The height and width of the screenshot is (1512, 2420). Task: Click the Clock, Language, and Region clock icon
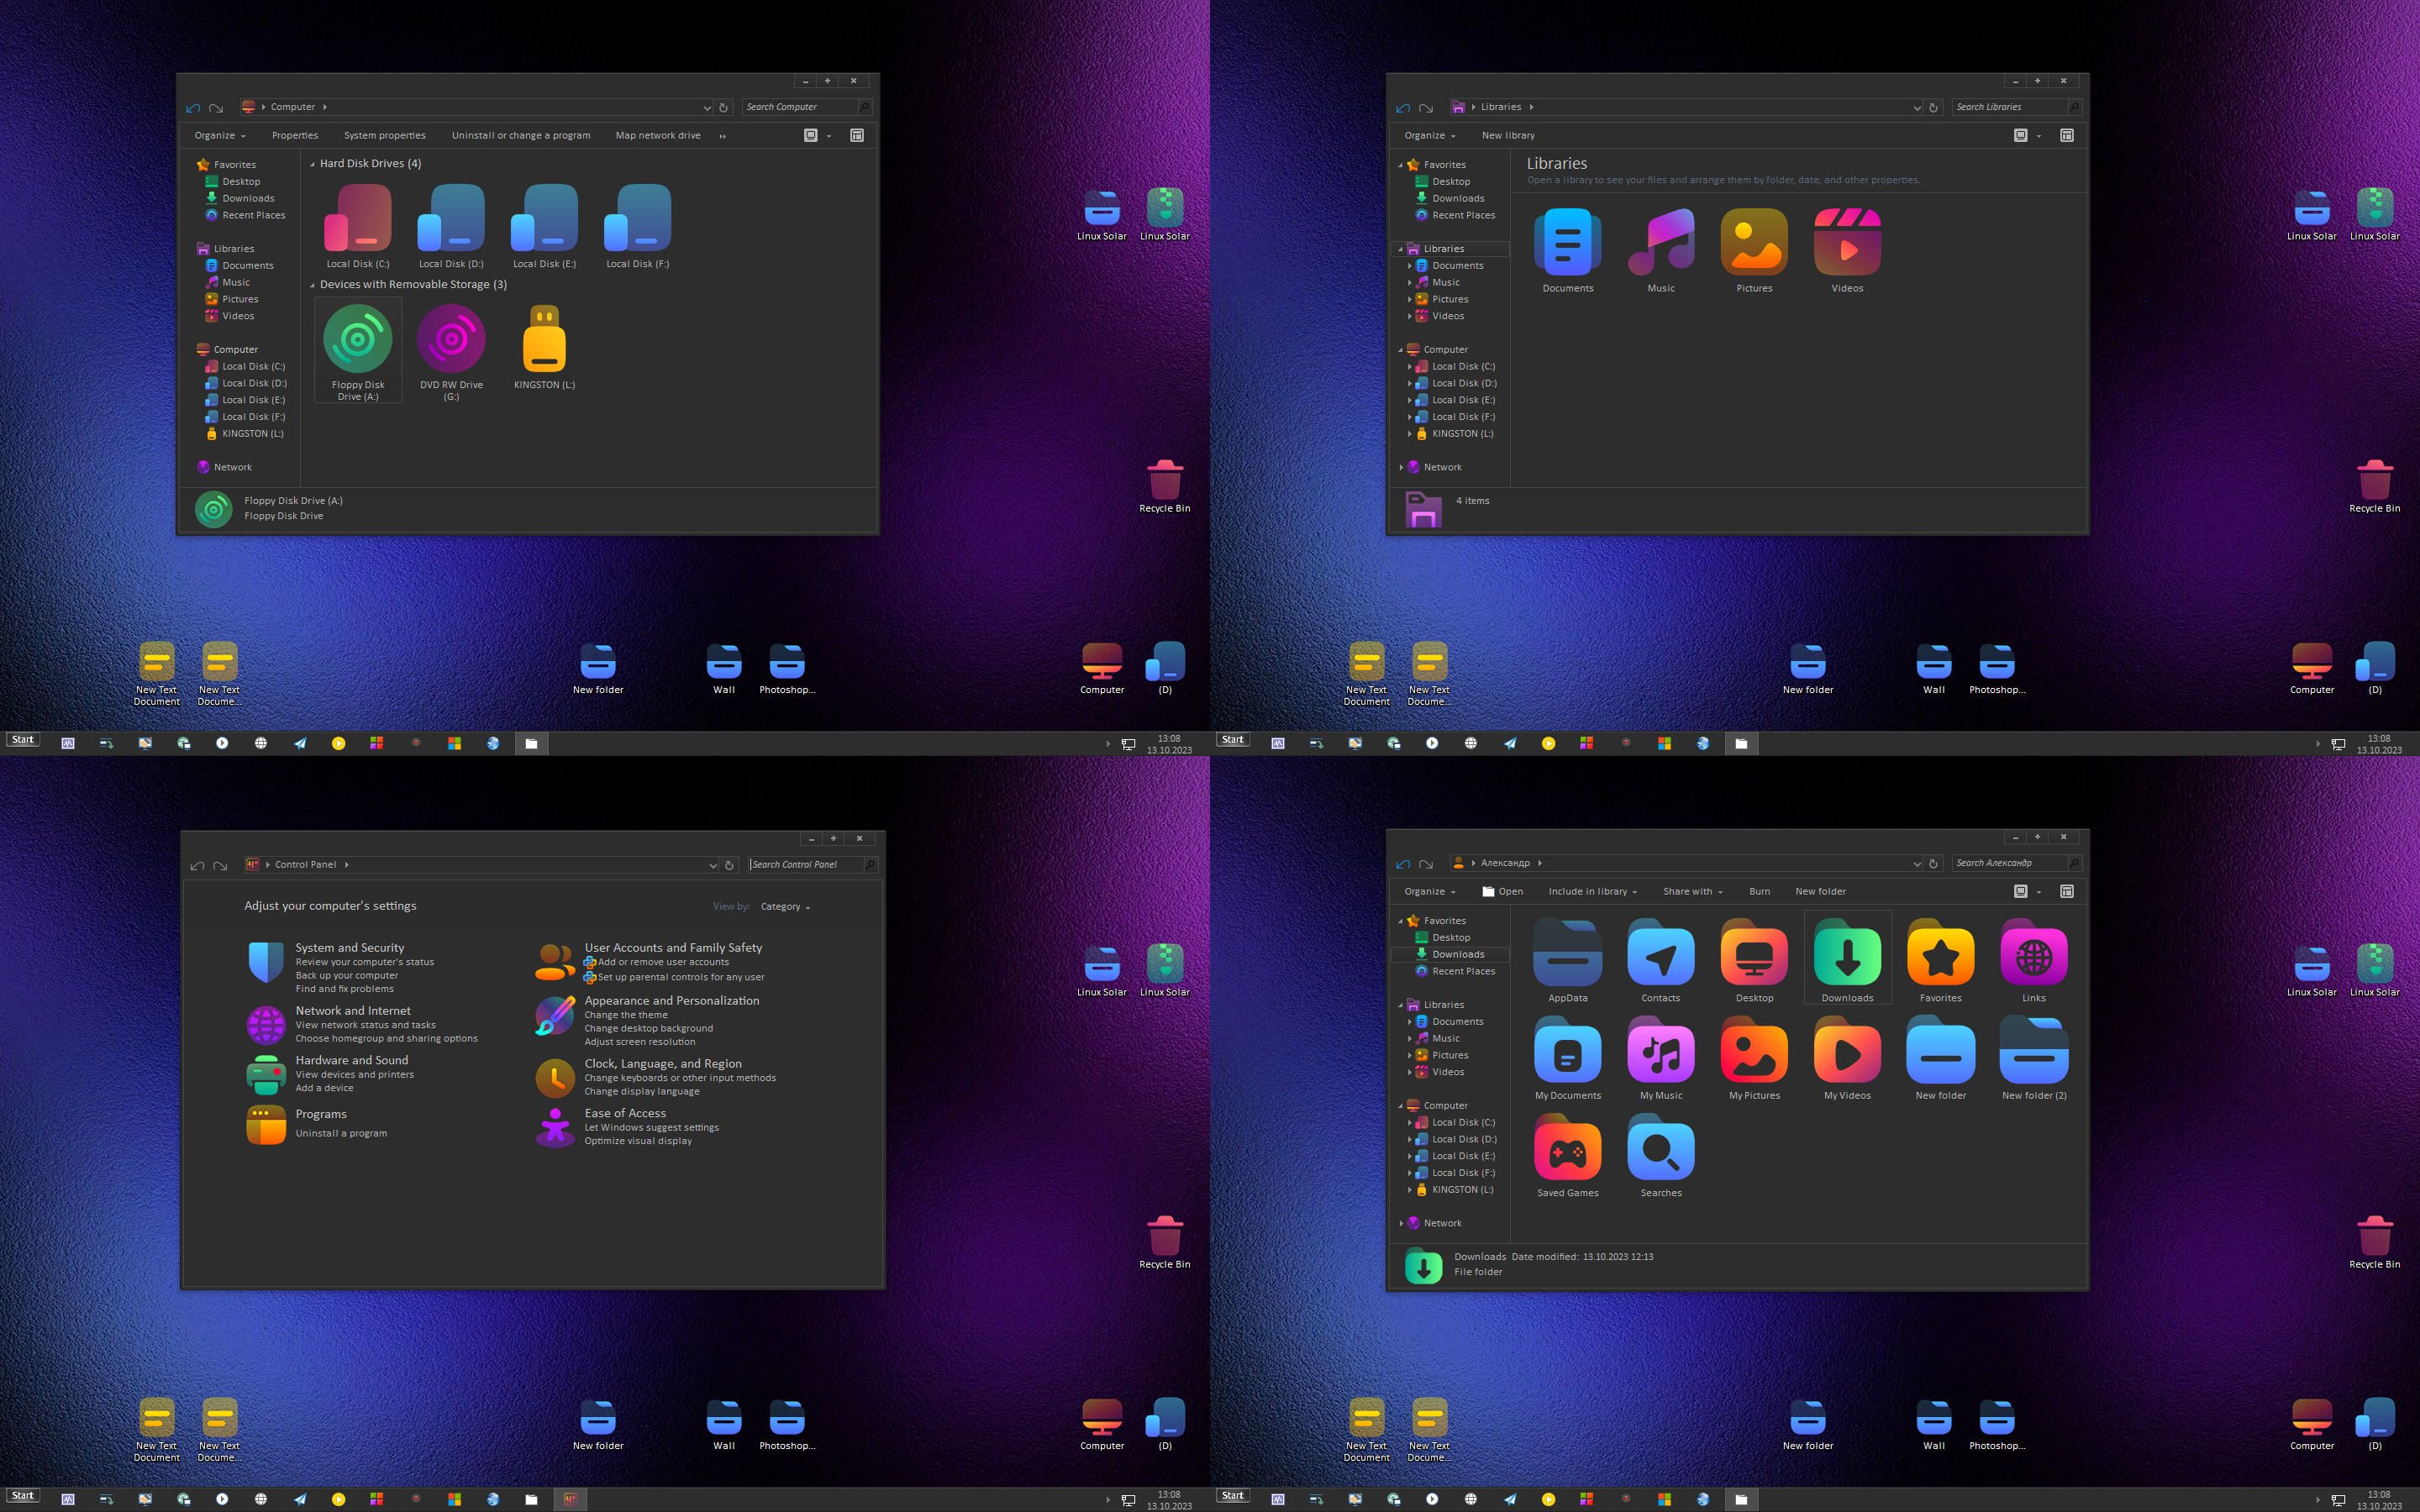[555, 1078]
